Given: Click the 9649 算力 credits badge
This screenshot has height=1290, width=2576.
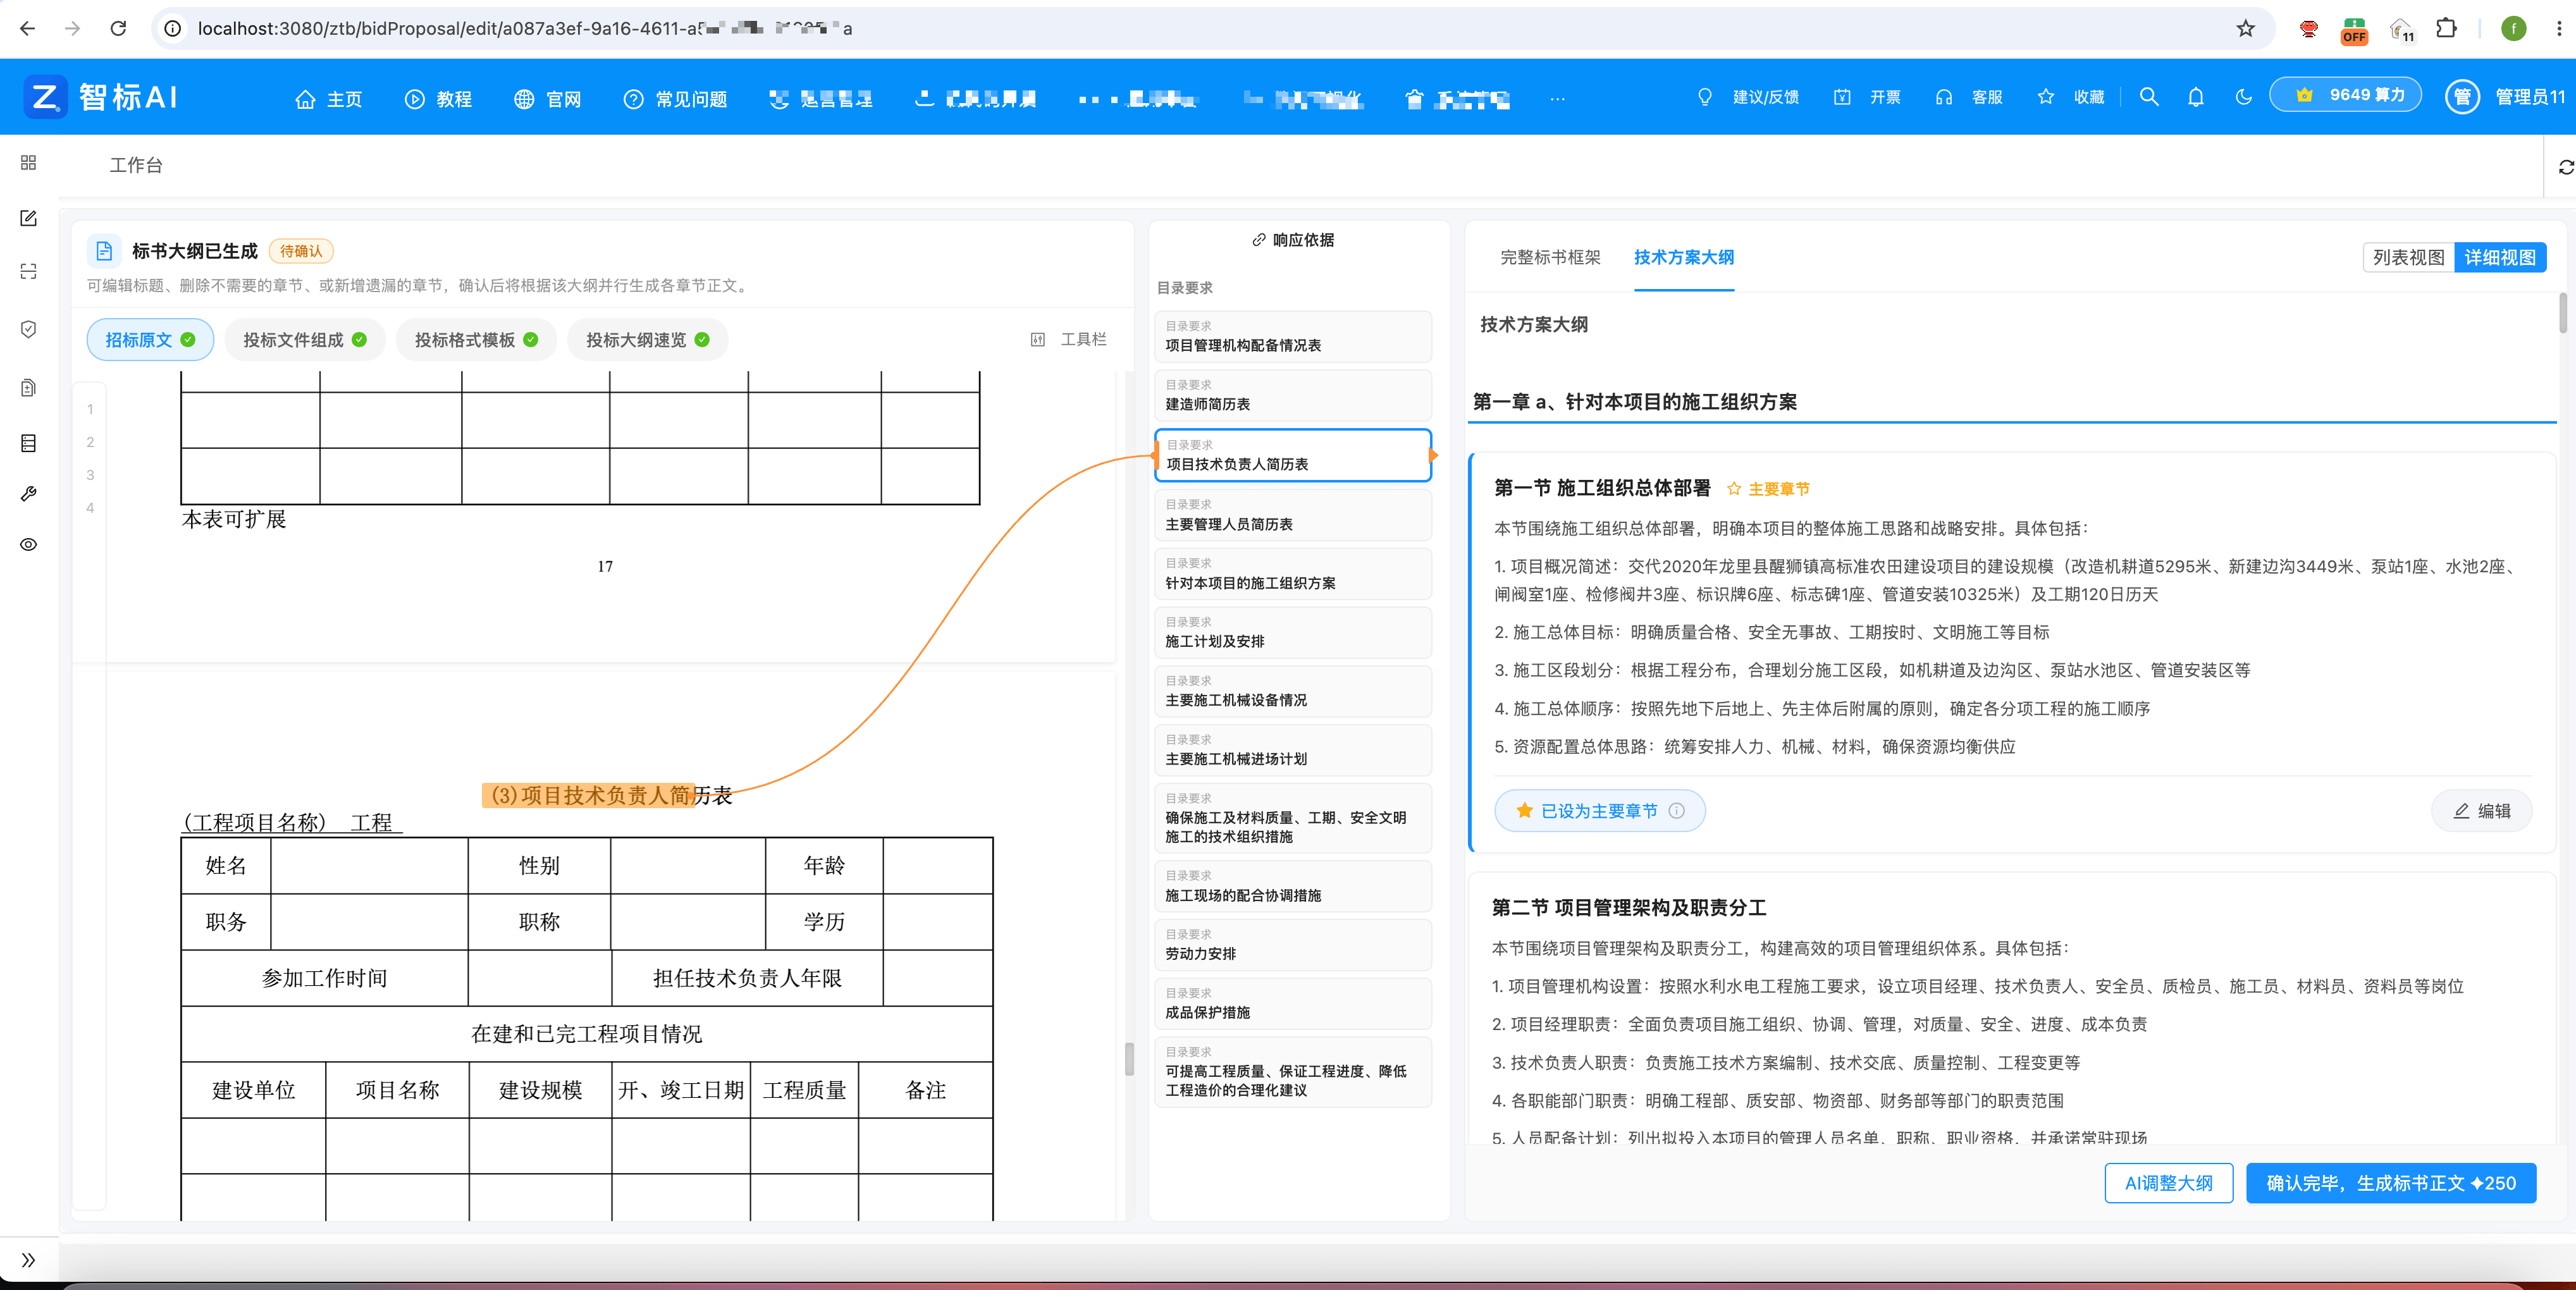Looking at the screenshot, I should pos(2346,95).
